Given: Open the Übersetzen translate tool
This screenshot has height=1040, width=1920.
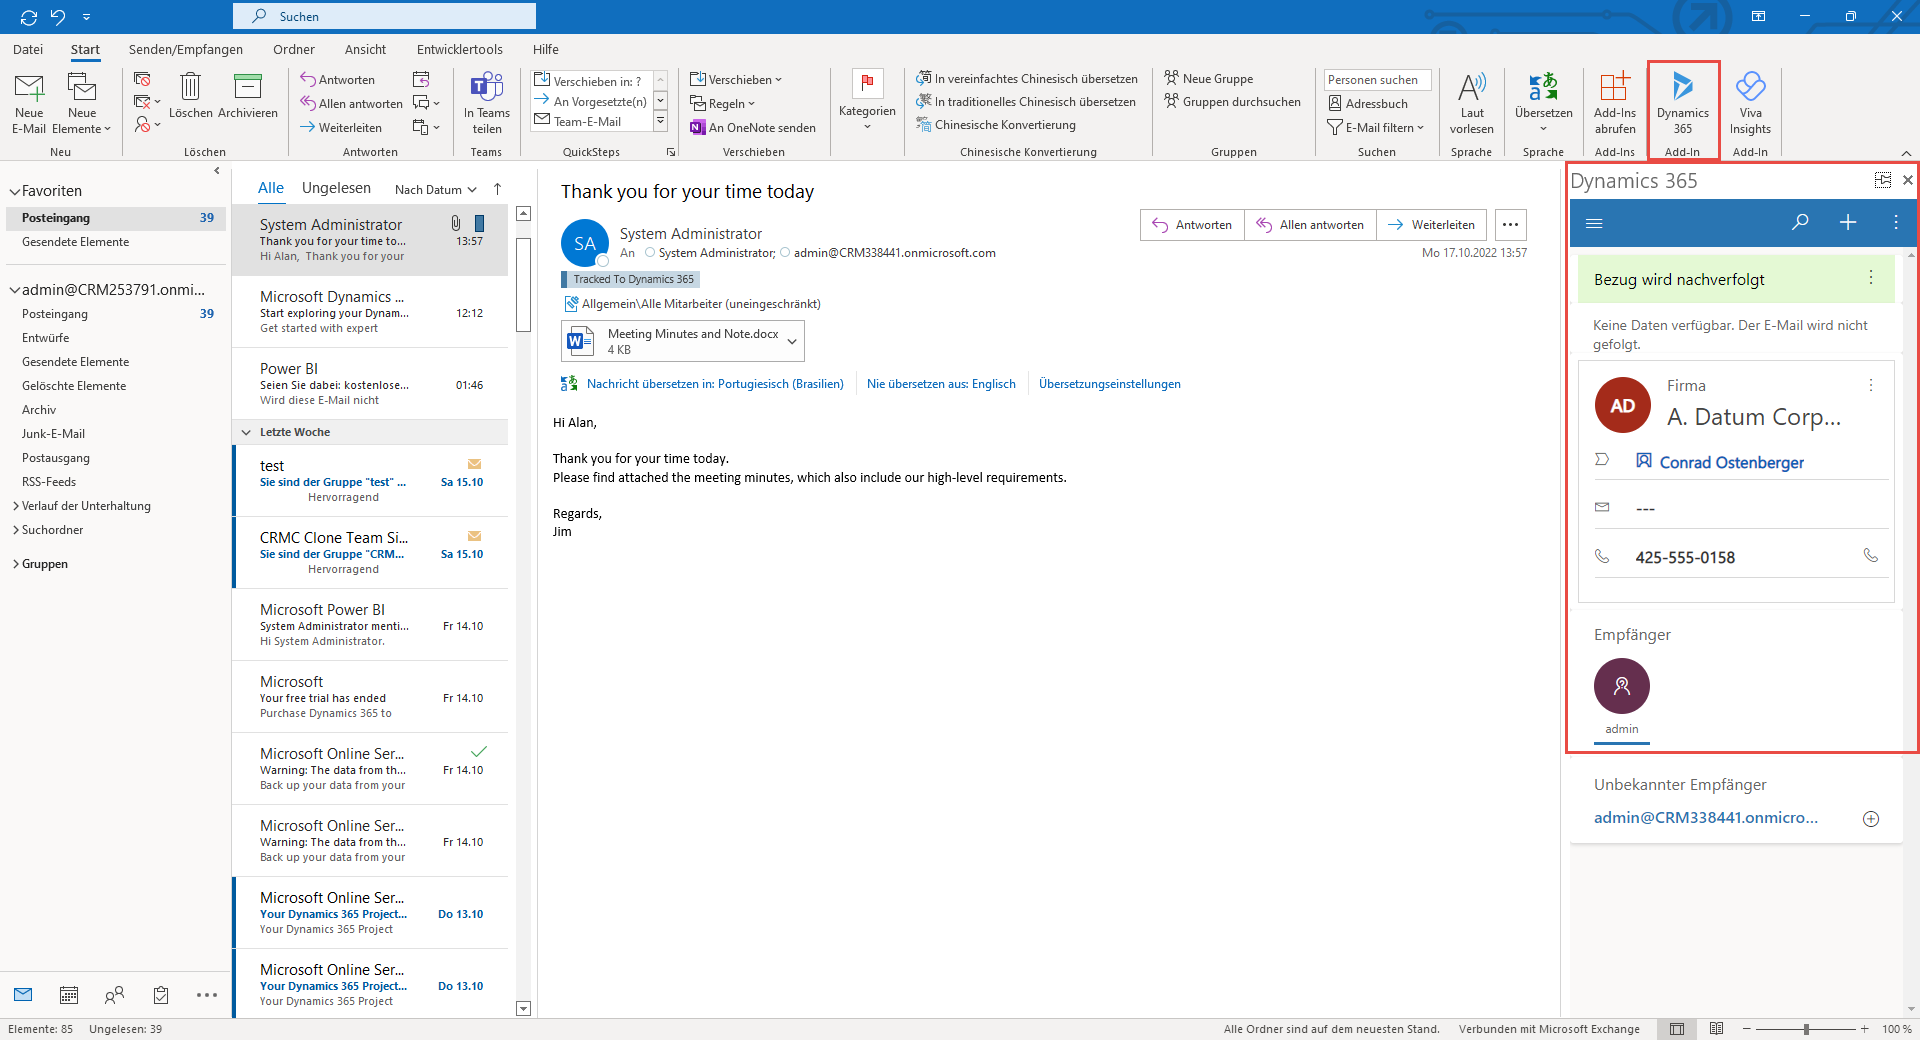Looking at the screenshot, I should coord(1543,103).
